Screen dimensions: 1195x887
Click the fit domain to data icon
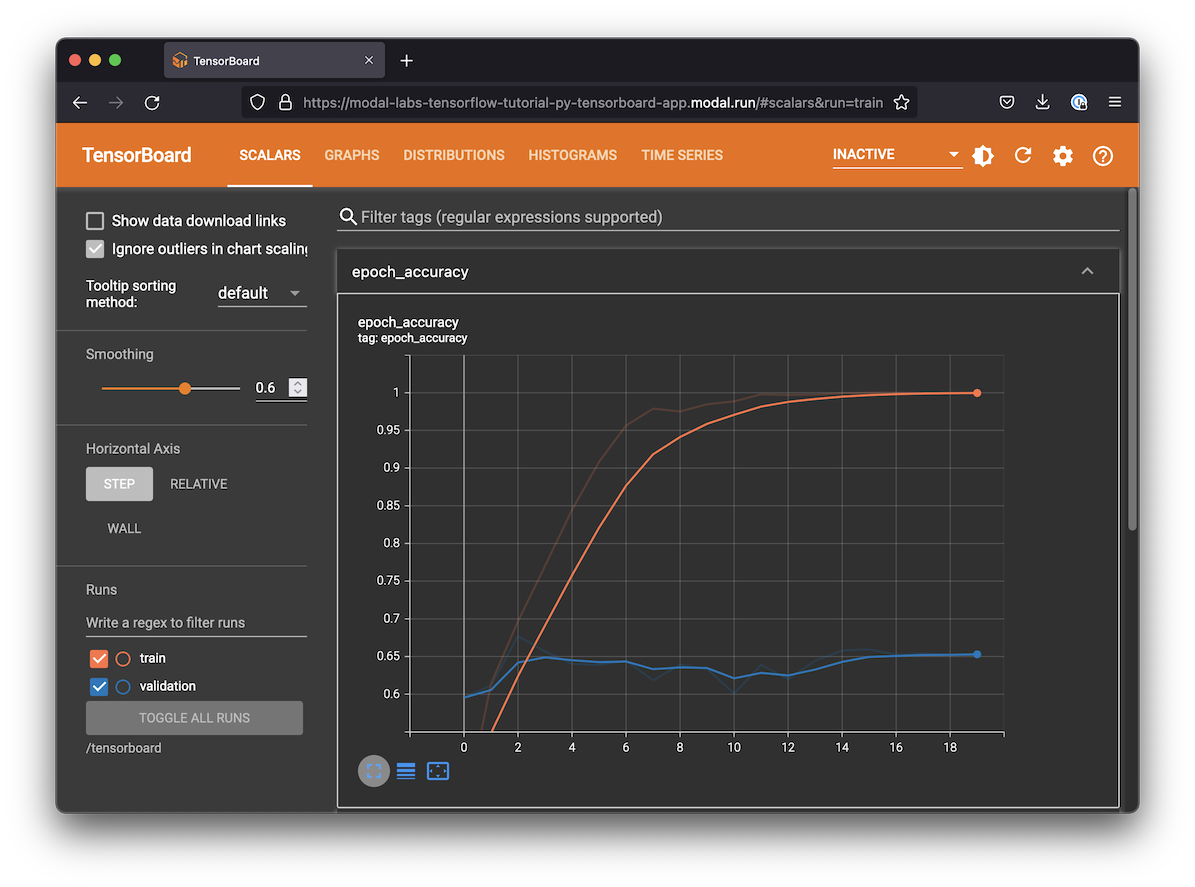click(x=438, y=771)
